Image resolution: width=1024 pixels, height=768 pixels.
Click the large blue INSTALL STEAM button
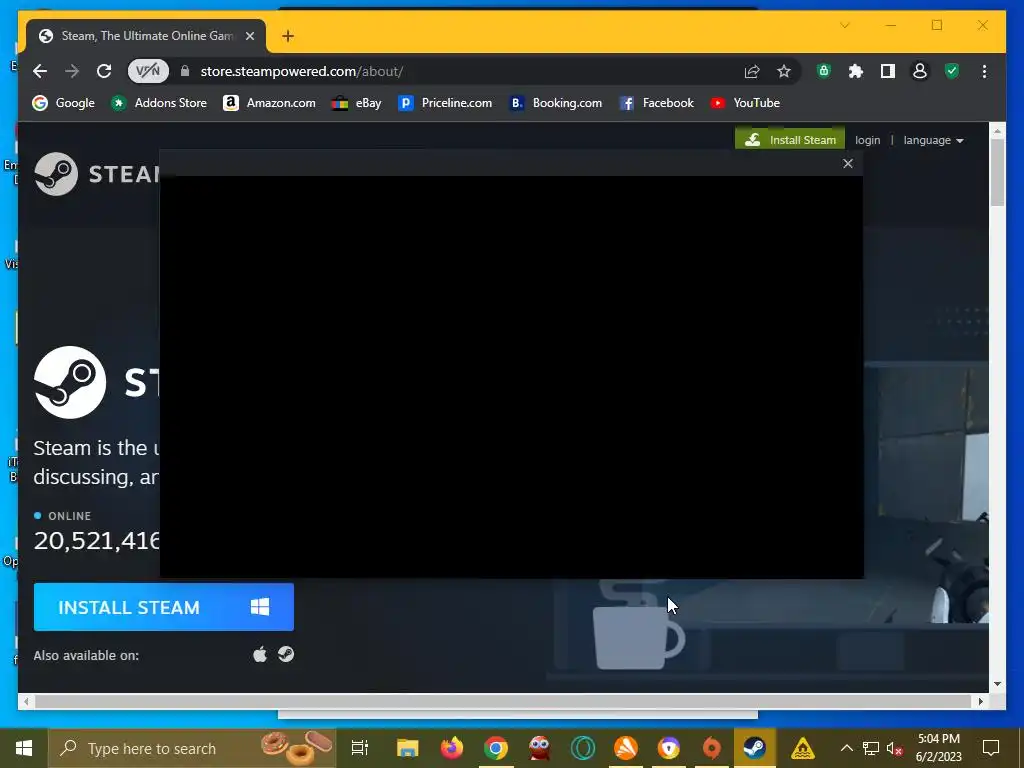point(164,607)
